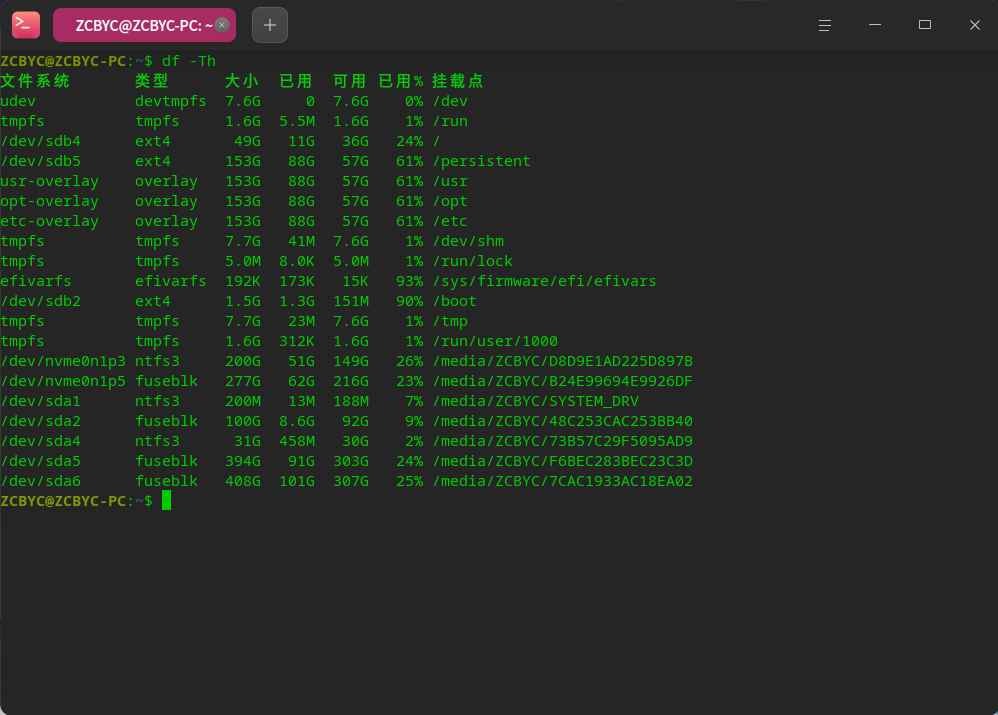The width and height of the screenshot is (998, 715).
Task: Open a new terminal tab with plus button
Action: point(270,25)
